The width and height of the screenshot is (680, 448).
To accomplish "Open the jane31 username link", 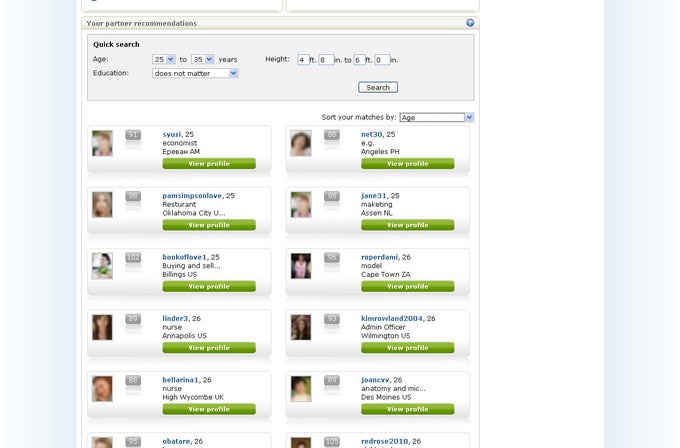I will [374, 196].
